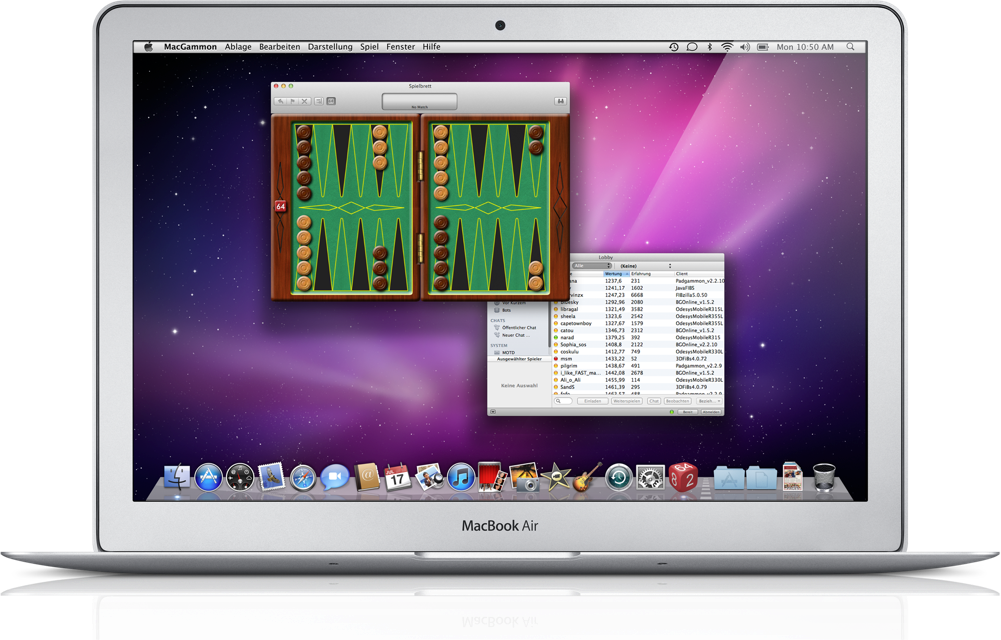Sort by the Wertung column header
The image size is (1001, 640).
616,274
